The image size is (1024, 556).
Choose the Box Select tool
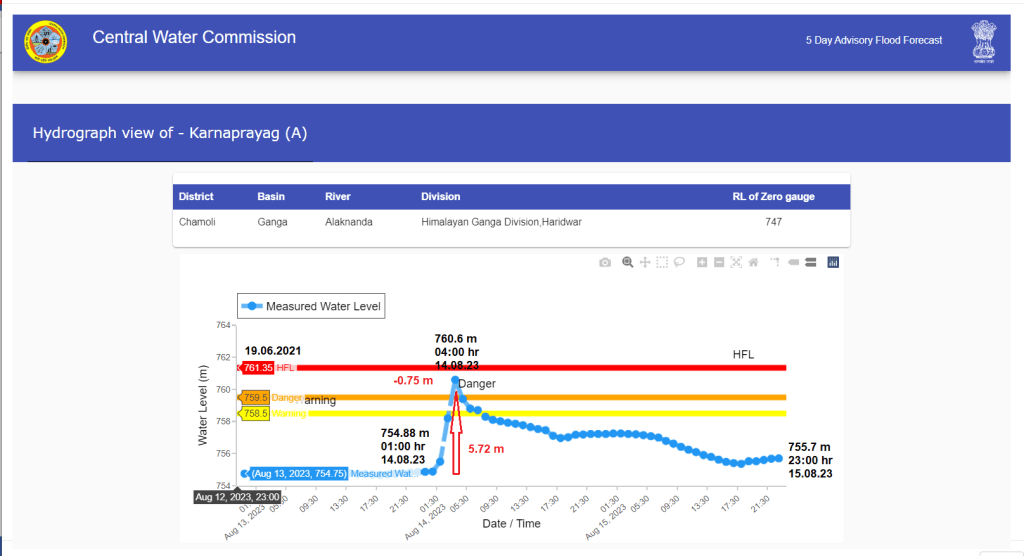(x=662, y=262)
